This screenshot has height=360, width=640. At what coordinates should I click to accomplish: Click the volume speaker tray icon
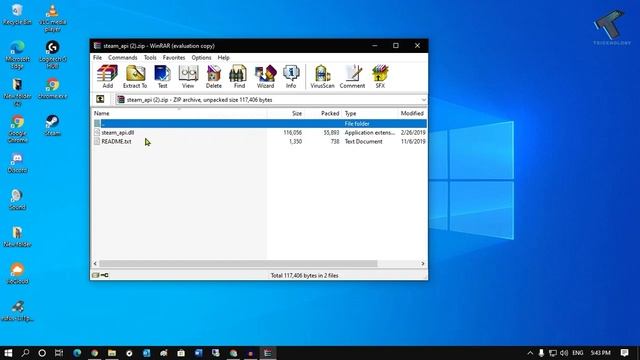[564, 353]
